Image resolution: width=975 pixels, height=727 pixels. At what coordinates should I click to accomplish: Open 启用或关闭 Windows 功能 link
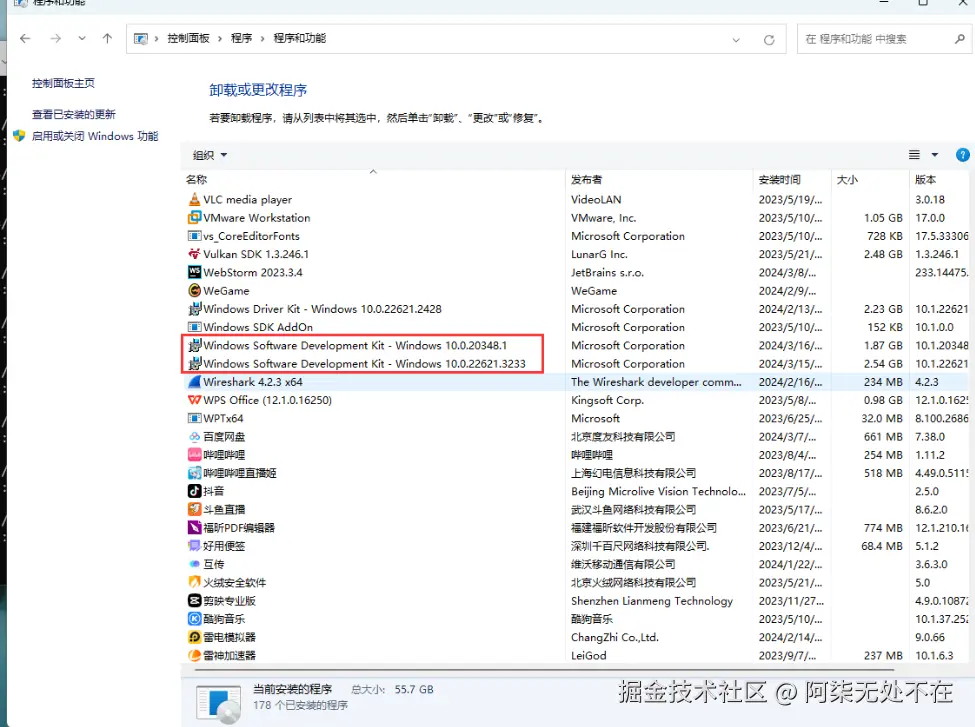click(95, 136)
